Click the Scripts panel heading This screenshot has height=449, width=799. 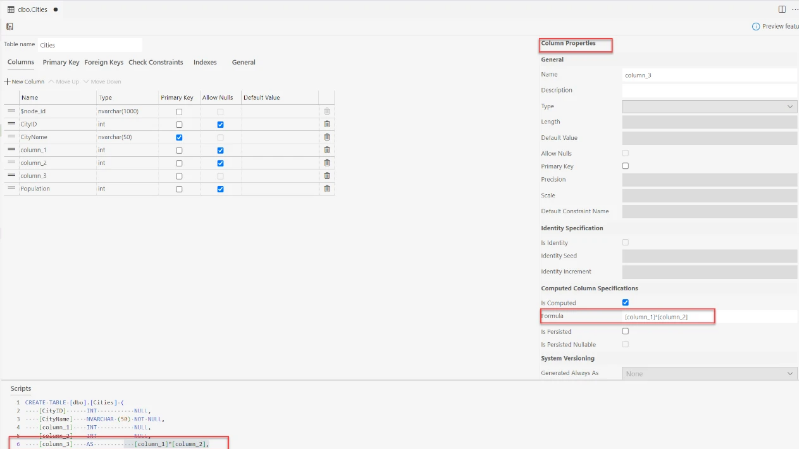tap(21, 388)
